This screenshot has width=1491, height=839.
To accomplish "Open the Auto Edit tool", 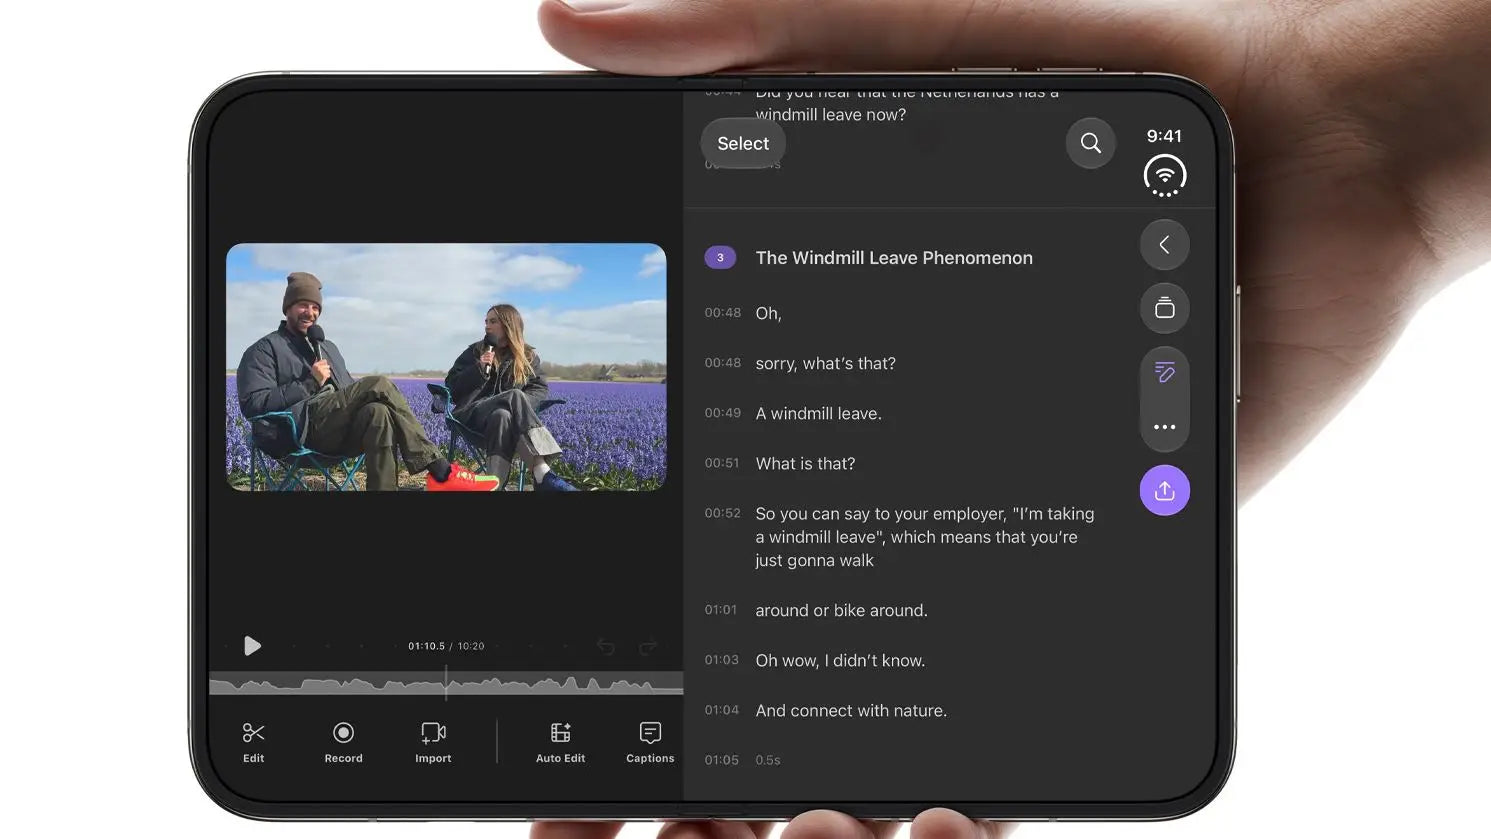I will [560, 743].
